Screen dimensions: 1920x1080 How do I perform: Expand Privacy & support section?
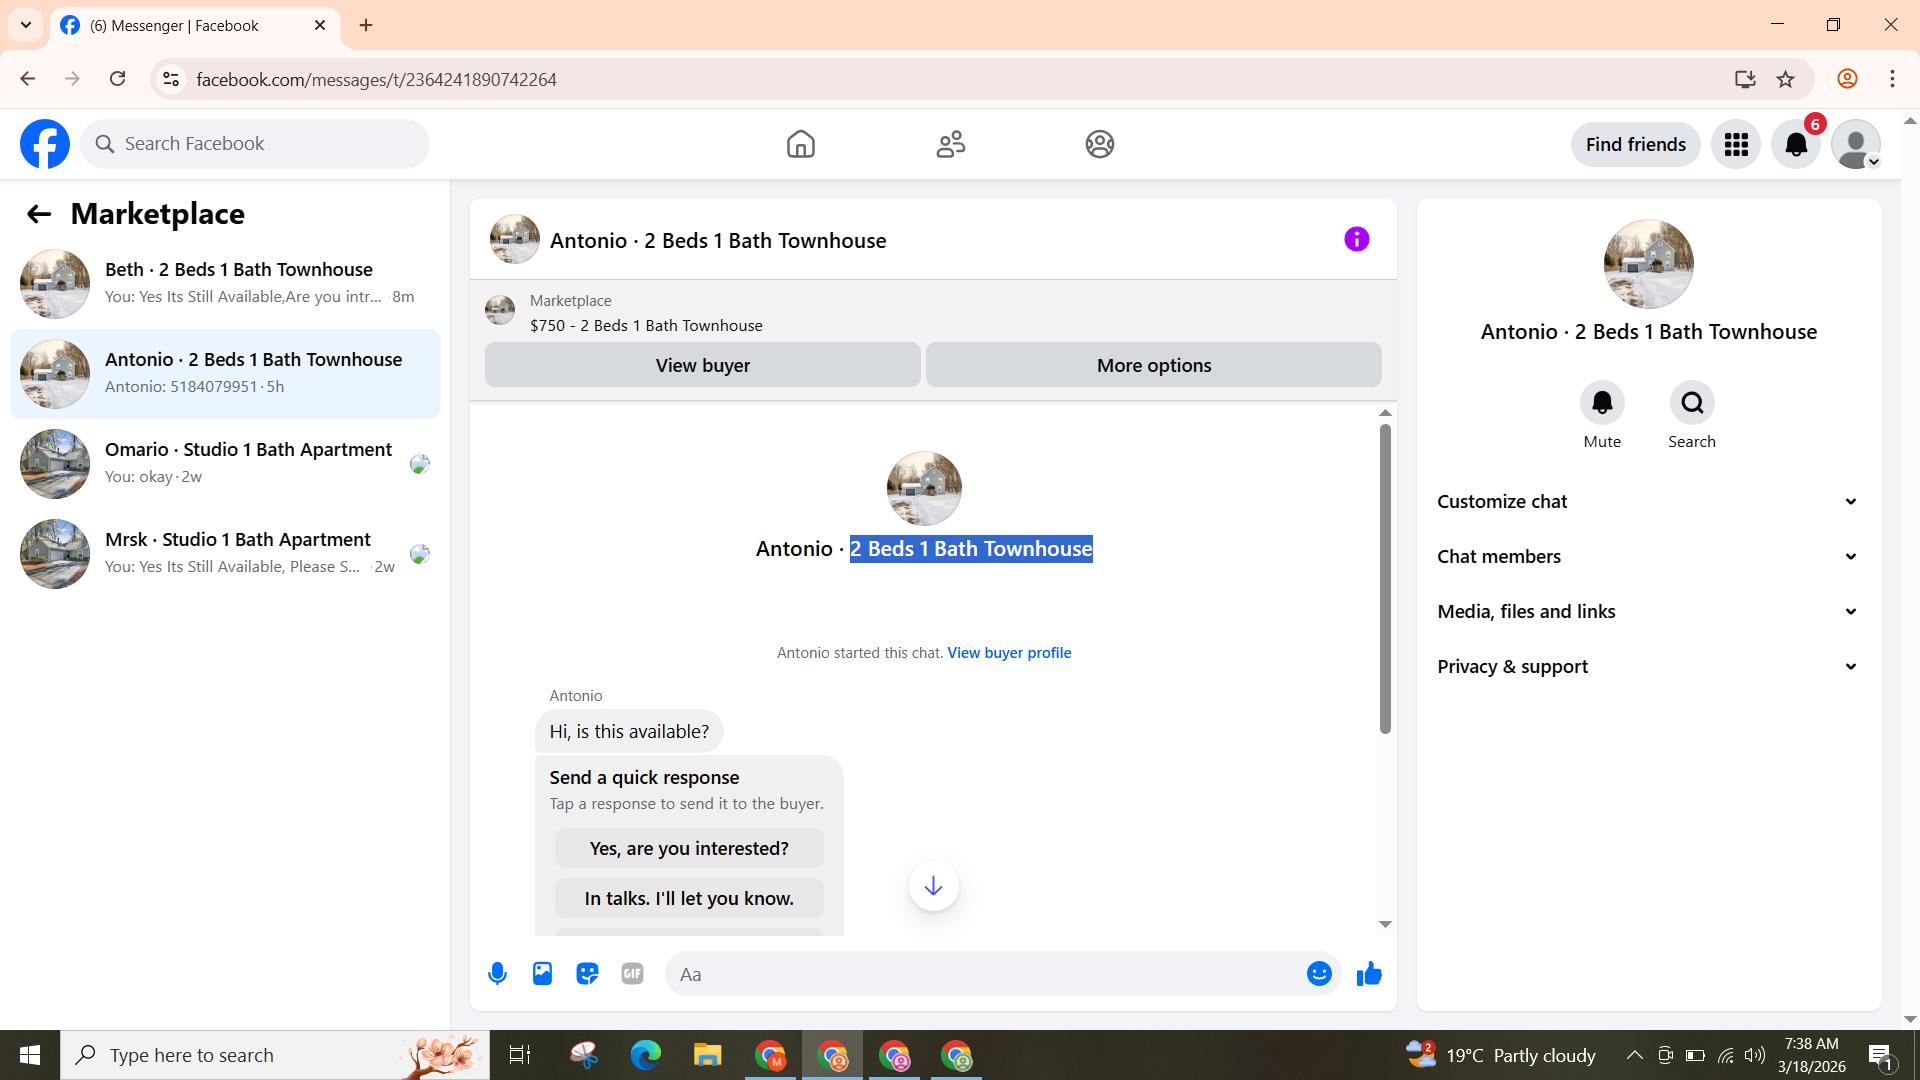coord(1648,666)
